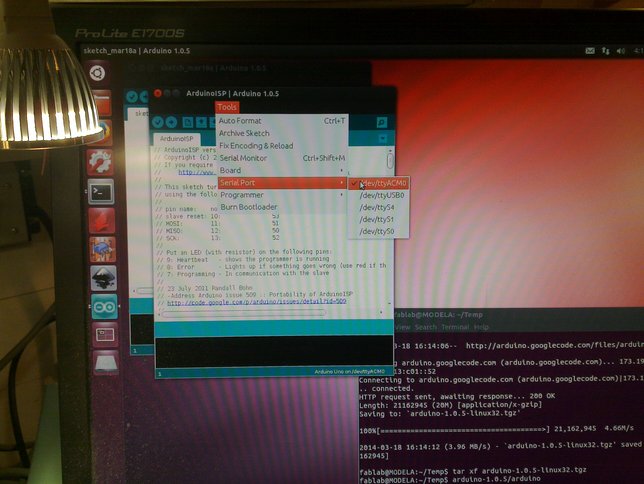Screen dimensions: 644x484
Task: Open the blue-and-orange app icon above Inkscape
Action: (103, 249)
